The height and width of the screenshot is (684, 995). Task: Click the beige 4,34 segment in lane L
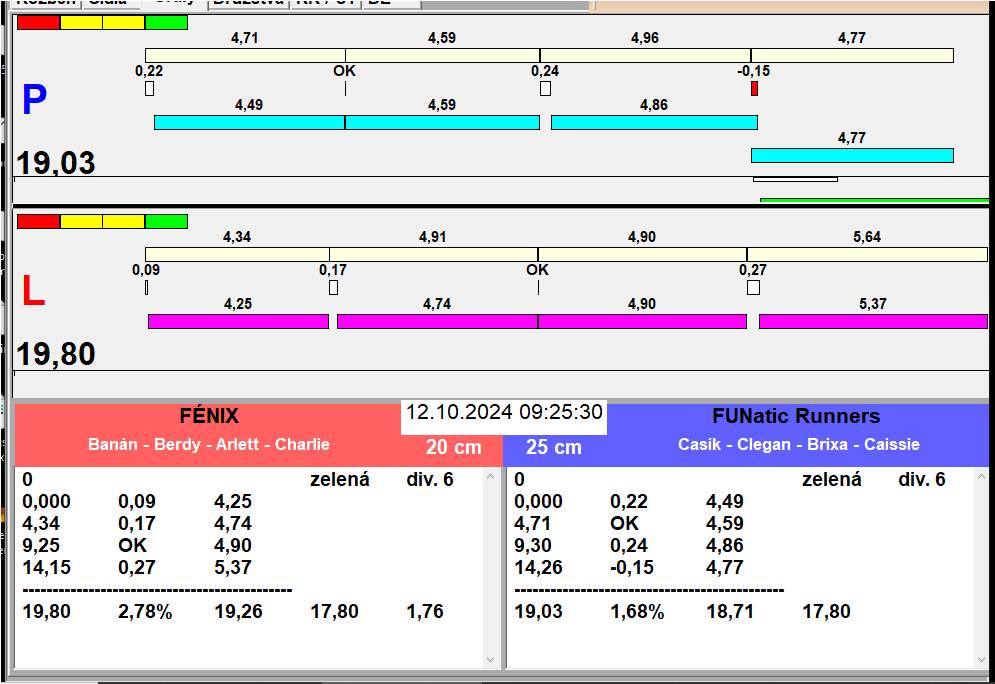click(x=237, y=254)
